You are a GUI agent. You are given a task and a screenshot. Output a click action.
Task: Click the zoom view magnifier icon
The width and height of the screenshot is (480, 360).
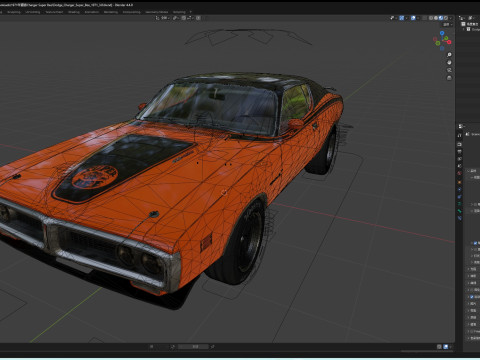[449, 54]
